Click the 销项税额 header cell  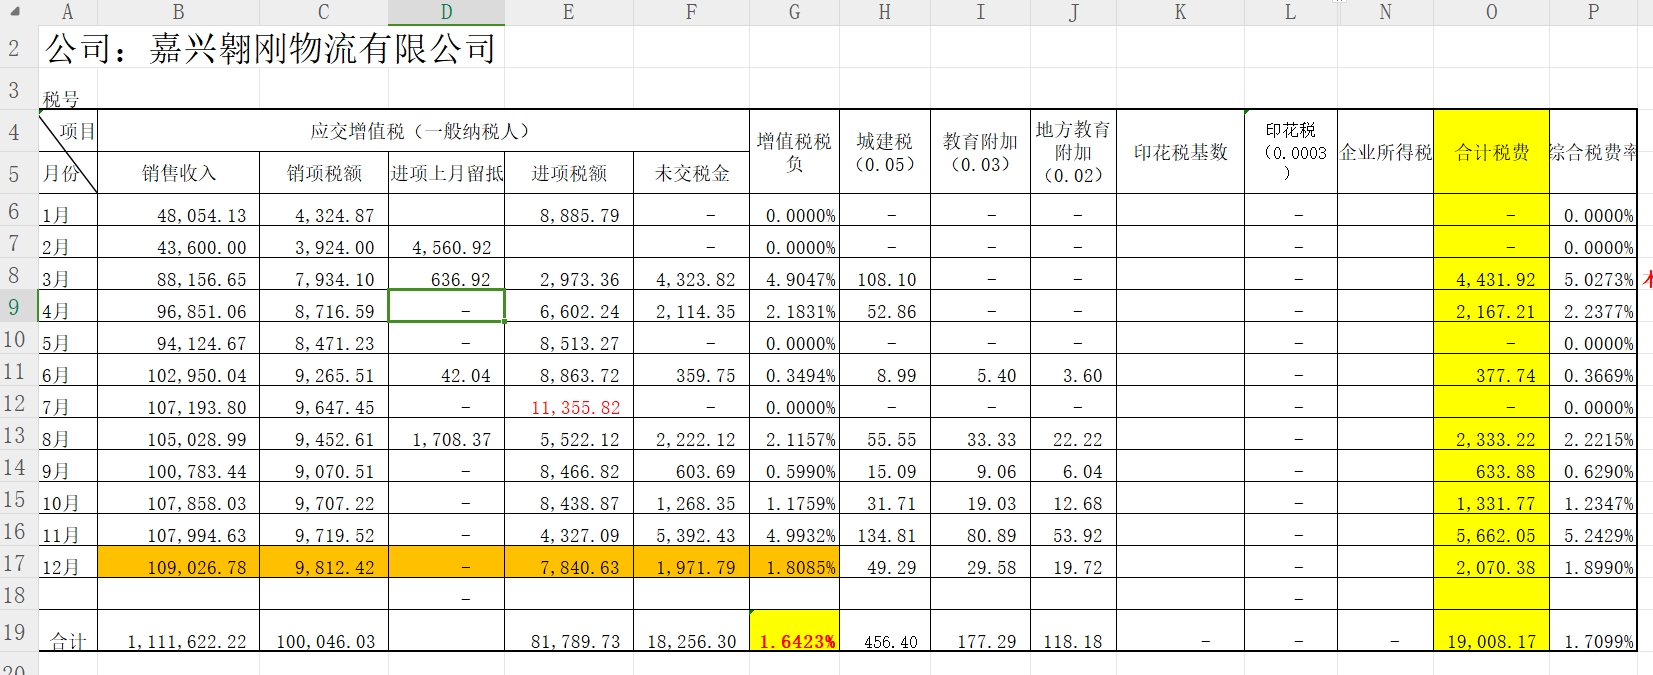point(324,173)
